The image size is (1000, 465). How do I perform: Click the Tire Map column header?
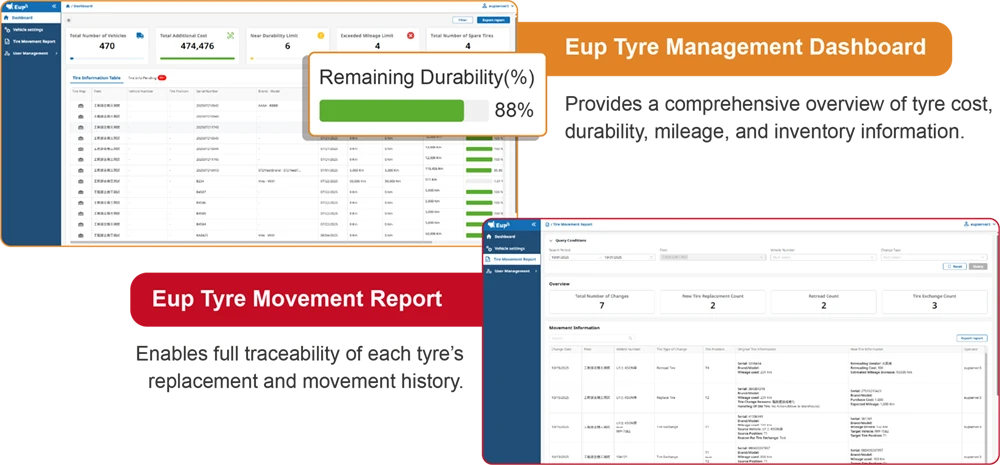pos(77,91)
